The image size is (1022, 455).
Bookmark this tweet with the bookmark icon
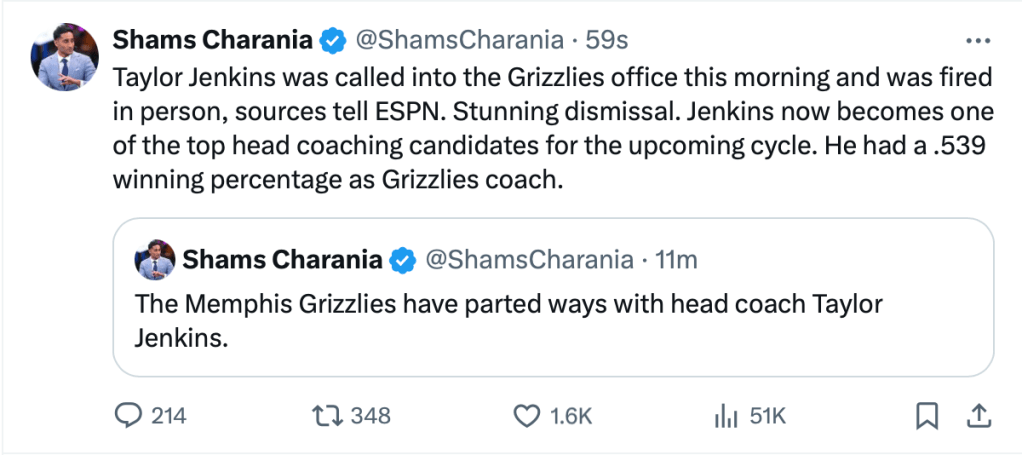pyautogui.click(x=926, y=416)
